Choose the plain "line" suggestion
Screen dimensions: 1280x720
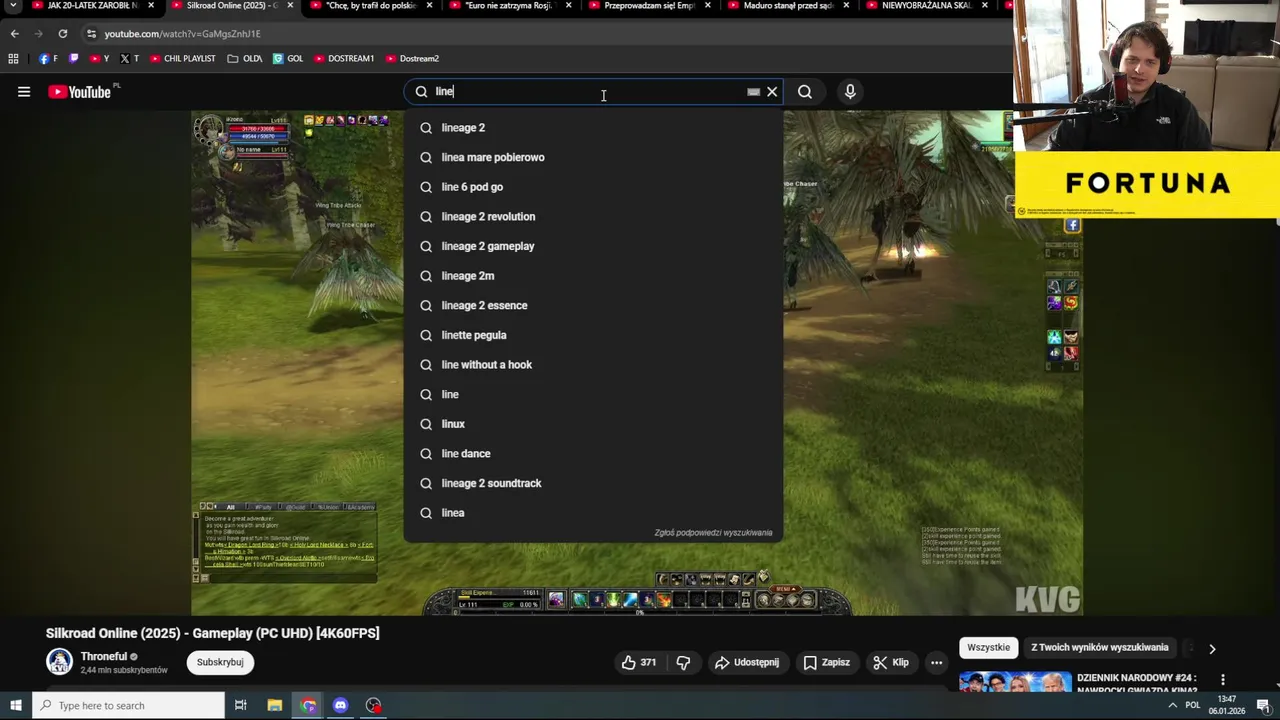click(593, 394)
